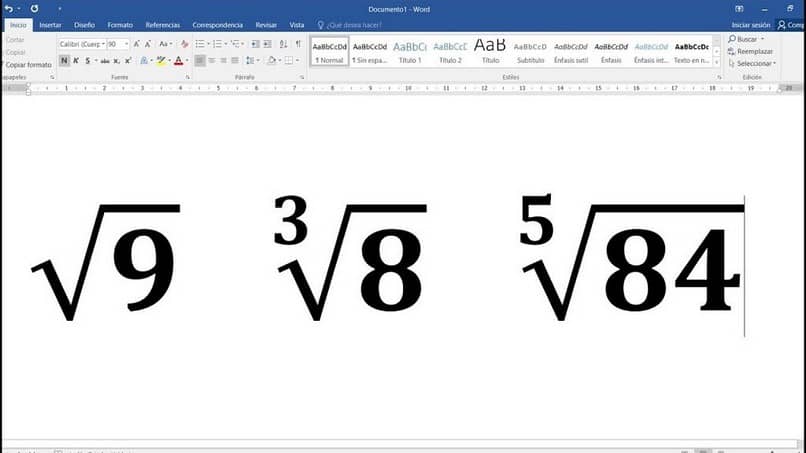
Task: Click the sort text icon
Action: 283,44
